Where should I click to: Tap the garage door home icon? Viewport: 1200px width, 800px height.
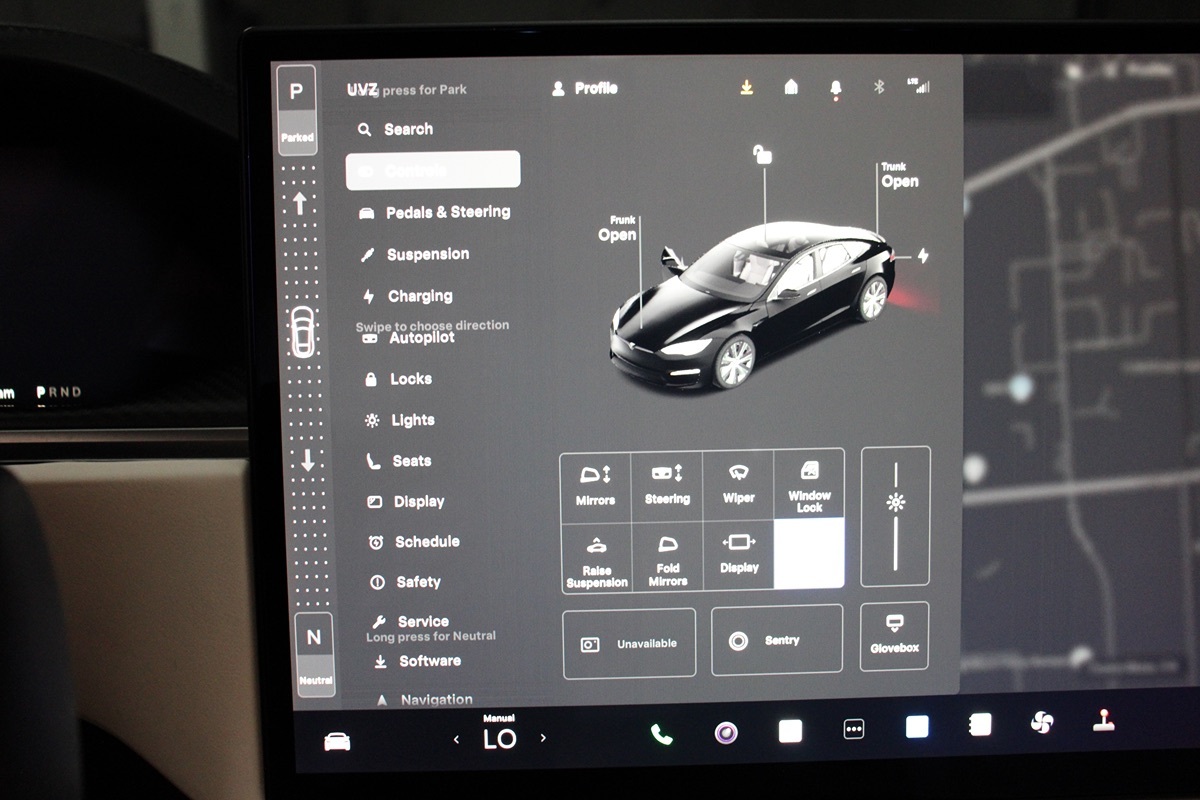click(x=791, y=88)
